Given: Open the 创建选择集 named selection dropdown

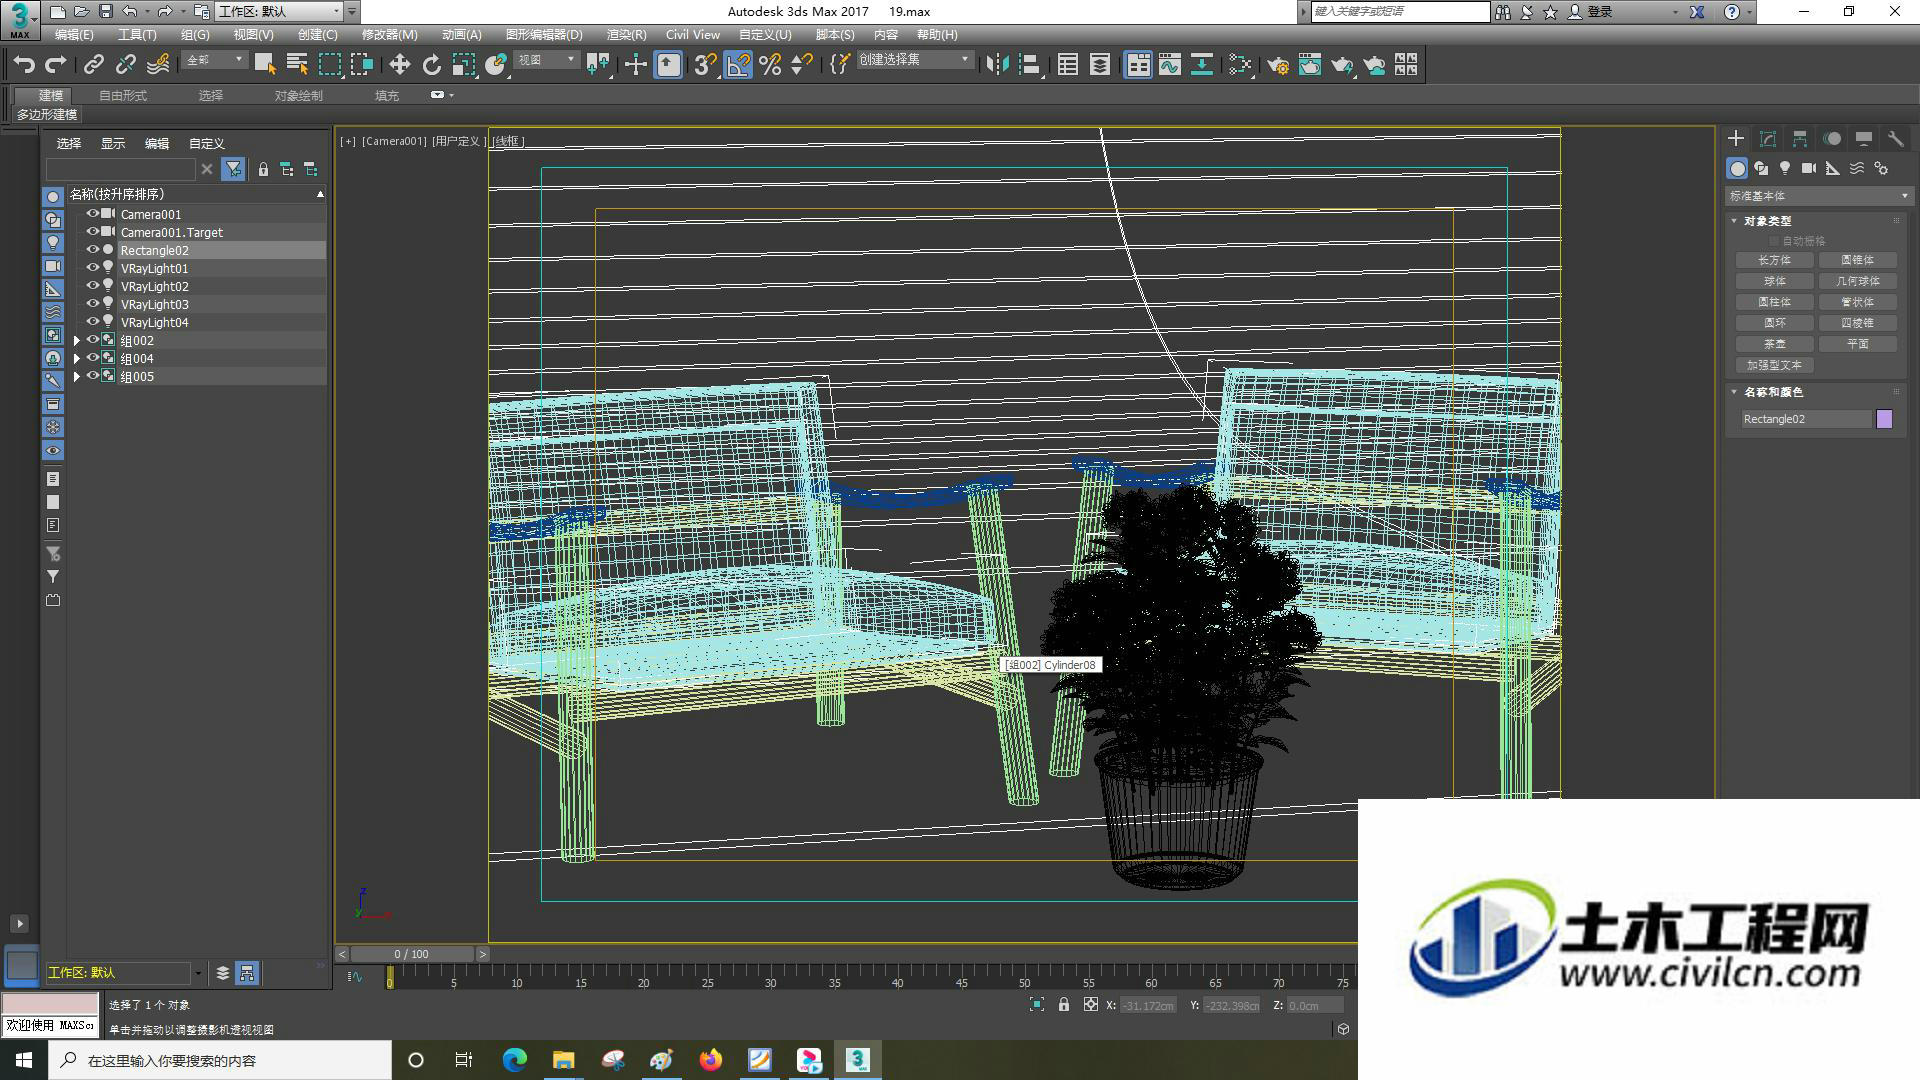Looking at the screenshot, I should click(914, 60).
